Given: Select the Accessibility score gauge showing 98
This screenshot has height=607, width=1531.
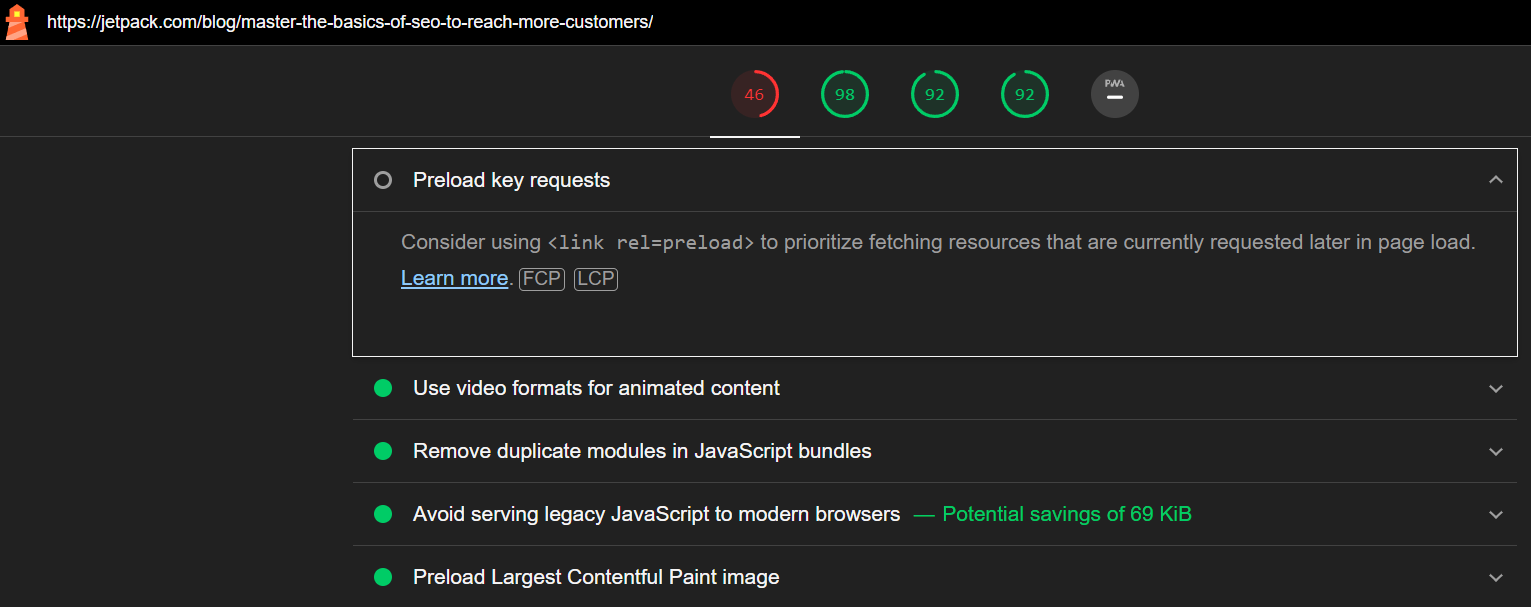Looking at the screenshot, I should (845, 95).
